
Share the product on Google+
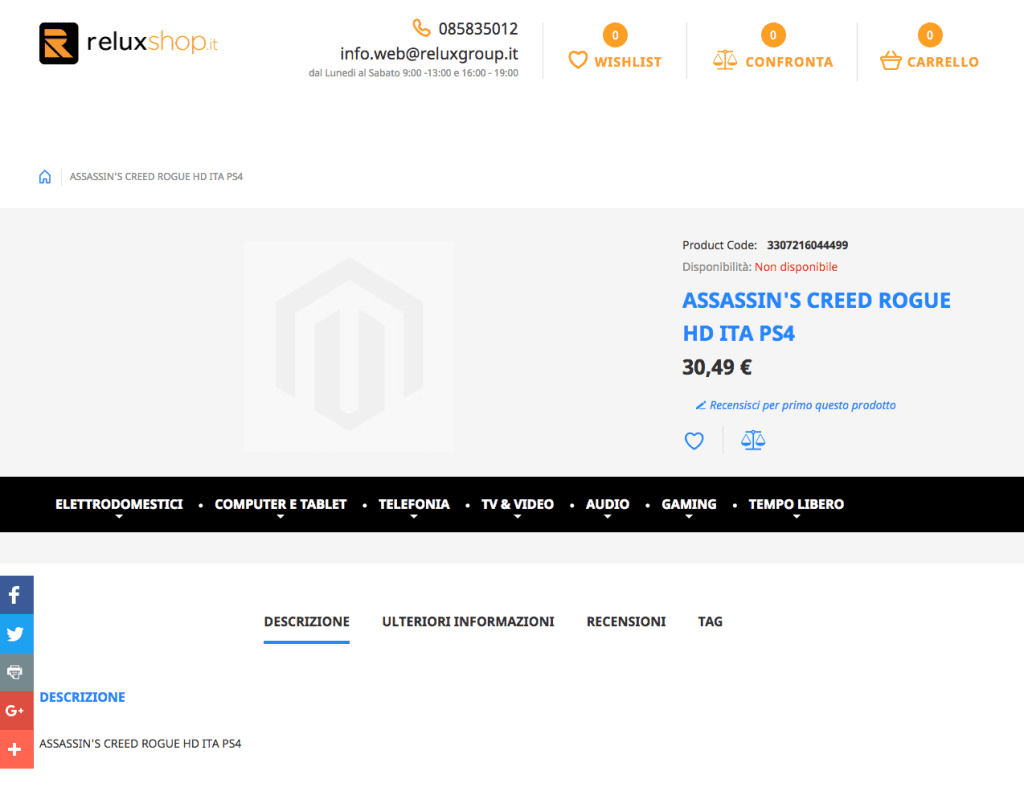click(16, 711)
